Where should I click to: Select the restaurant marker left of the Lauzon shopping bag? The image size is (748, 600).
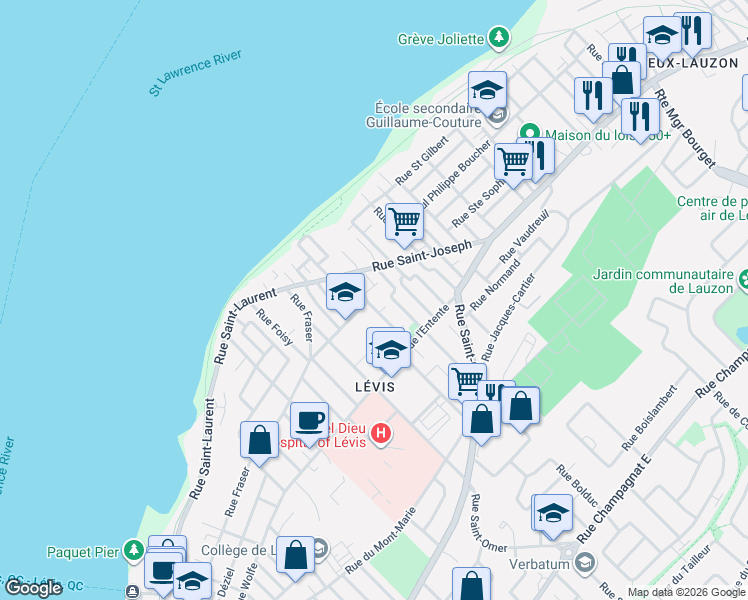click(593, 96)
